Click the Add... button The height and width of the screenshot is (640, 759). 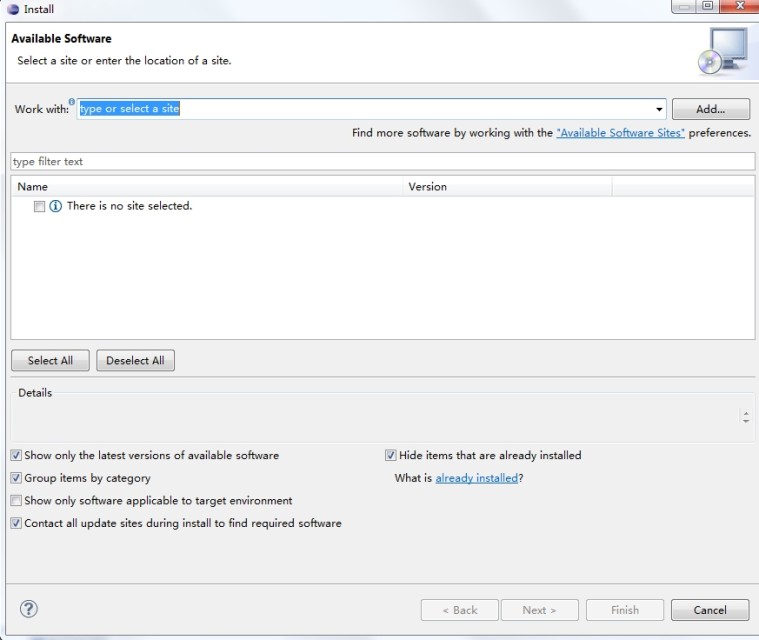pyautogui.click(x=711, y=109)
